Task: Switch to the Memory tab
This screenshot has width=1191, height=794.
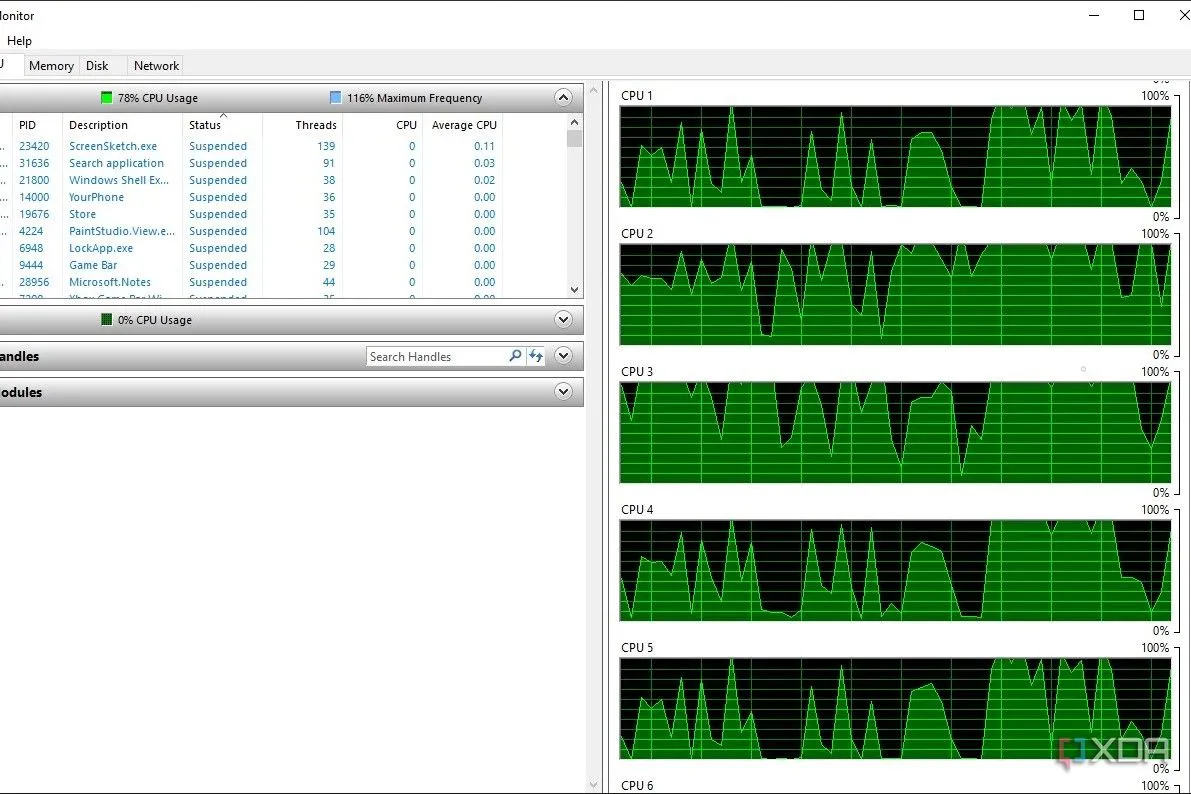Action: [x=51, y=66]
